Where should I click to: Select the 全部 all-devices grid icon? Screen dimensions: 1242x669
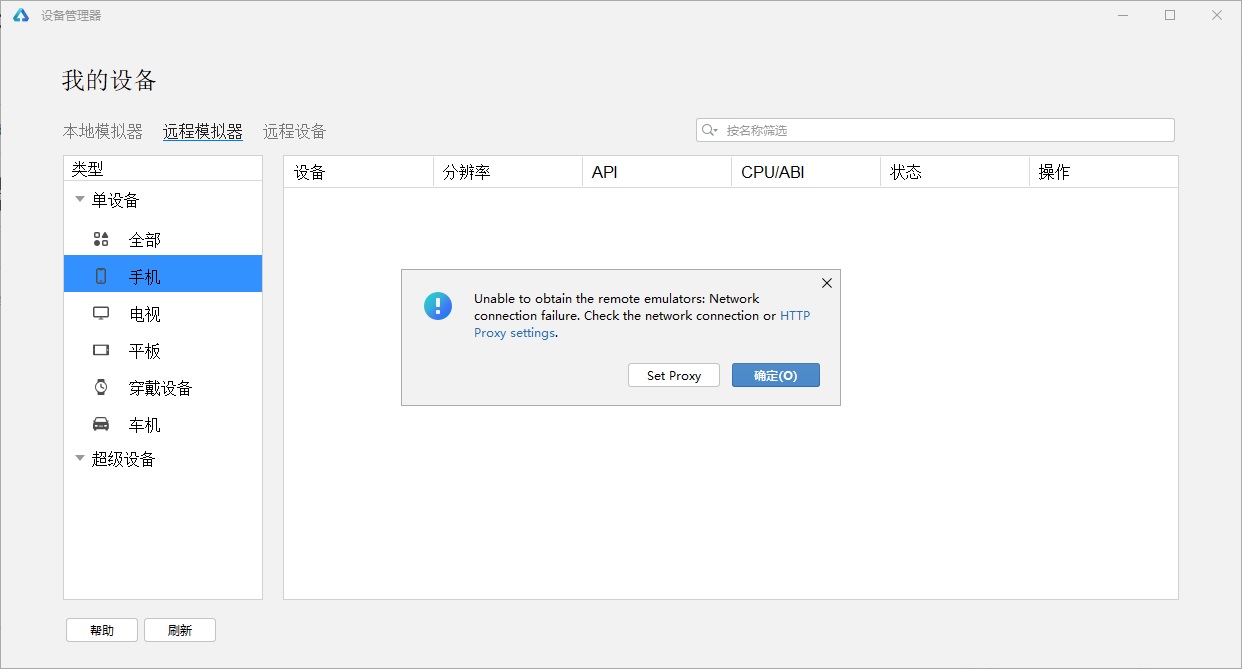(100, 239)
